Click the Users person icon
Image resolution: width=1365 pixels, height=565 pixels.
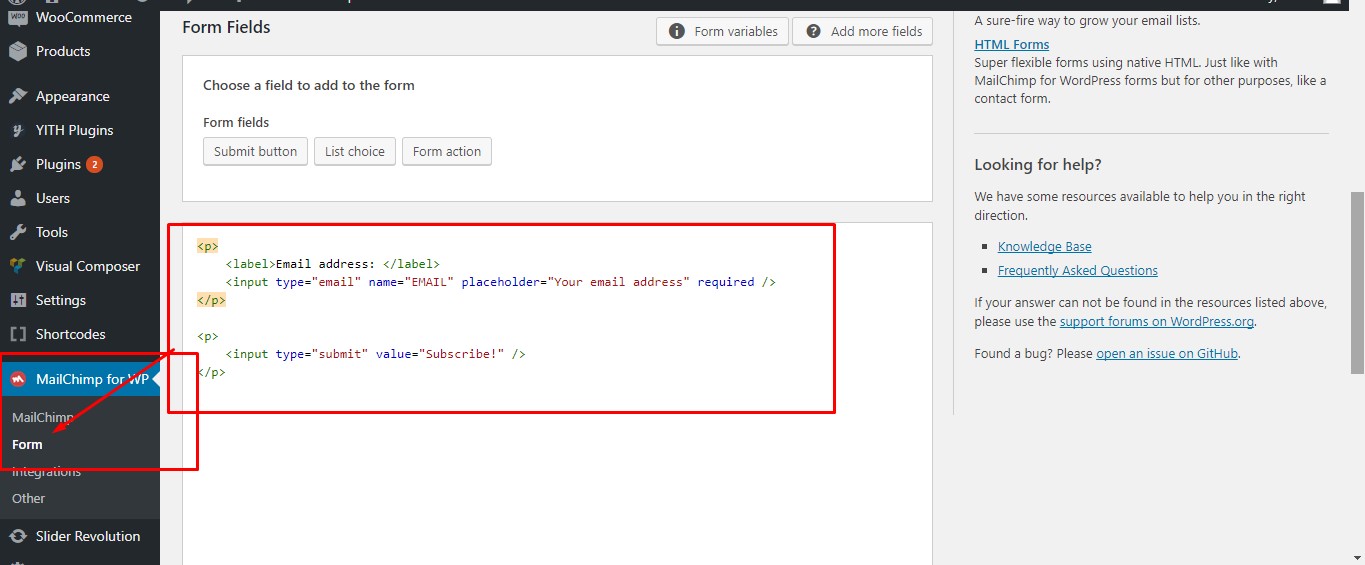(17, 199)
